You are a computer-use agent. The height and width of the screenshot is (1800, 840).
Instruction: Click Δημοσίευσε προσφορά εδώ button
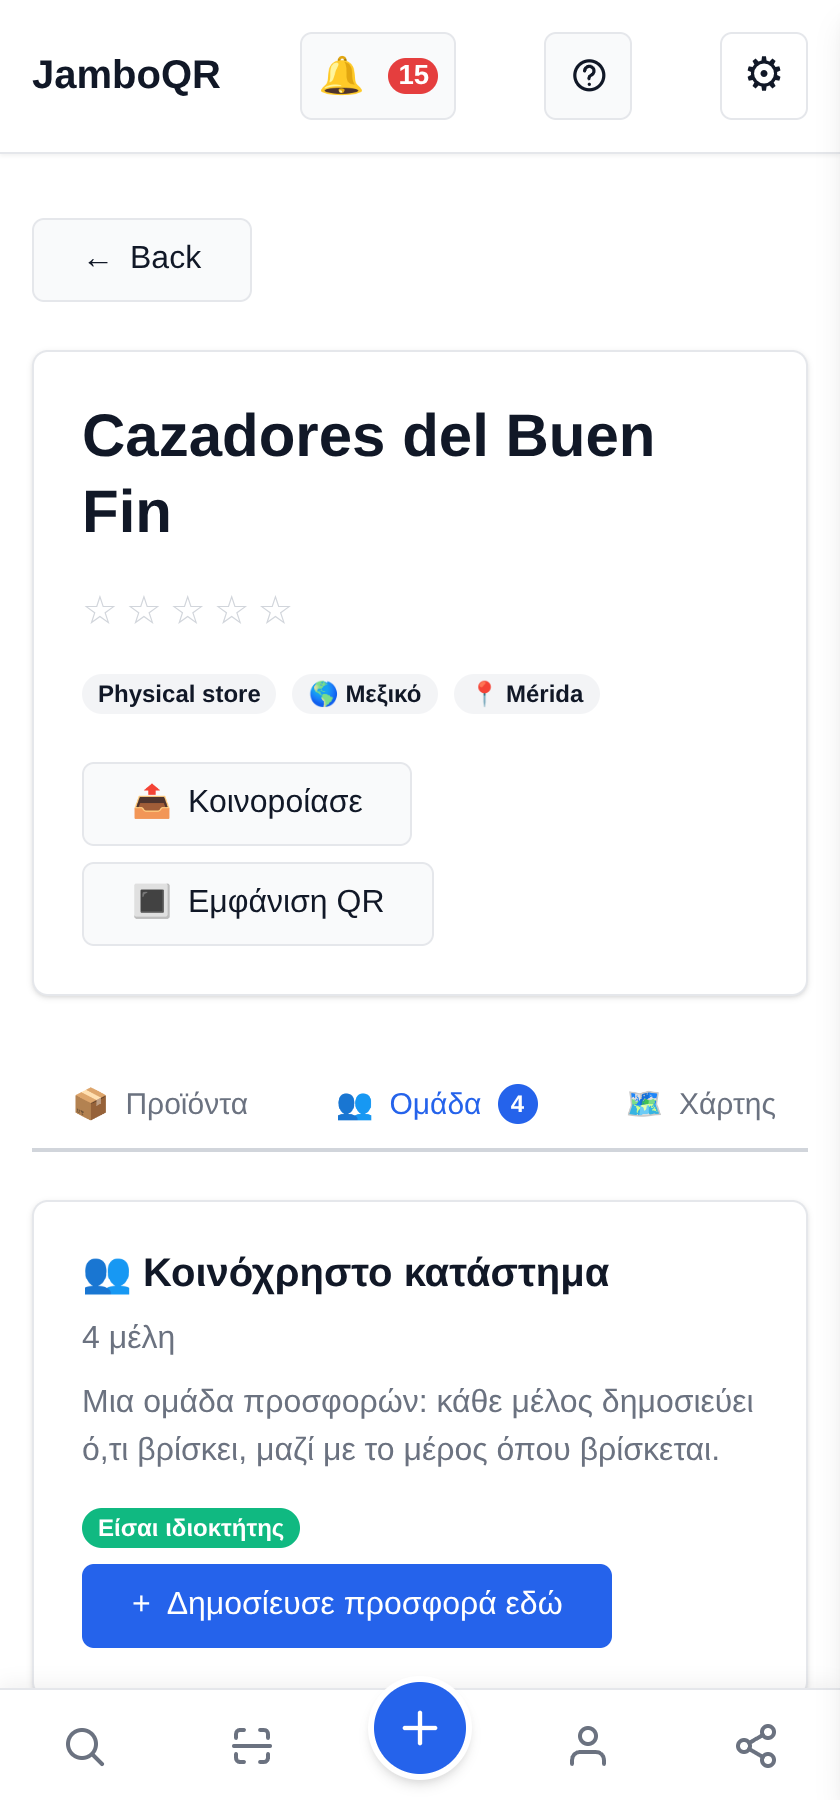347,1606
